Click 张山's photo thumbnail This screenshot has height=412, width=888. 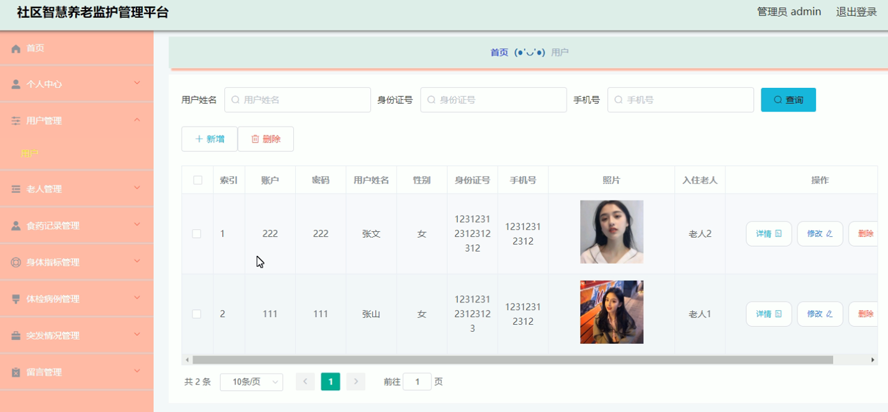(612, 312)
